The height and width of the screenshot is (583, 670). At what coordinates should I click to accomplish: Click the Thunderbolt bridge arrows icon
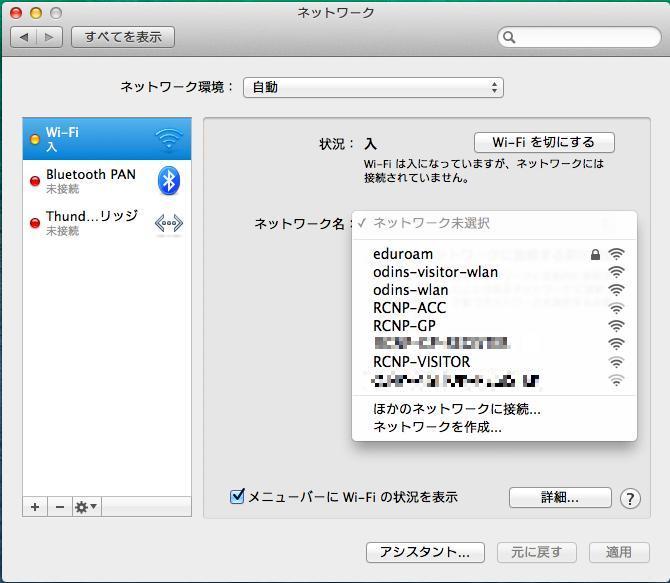[169, 224]
